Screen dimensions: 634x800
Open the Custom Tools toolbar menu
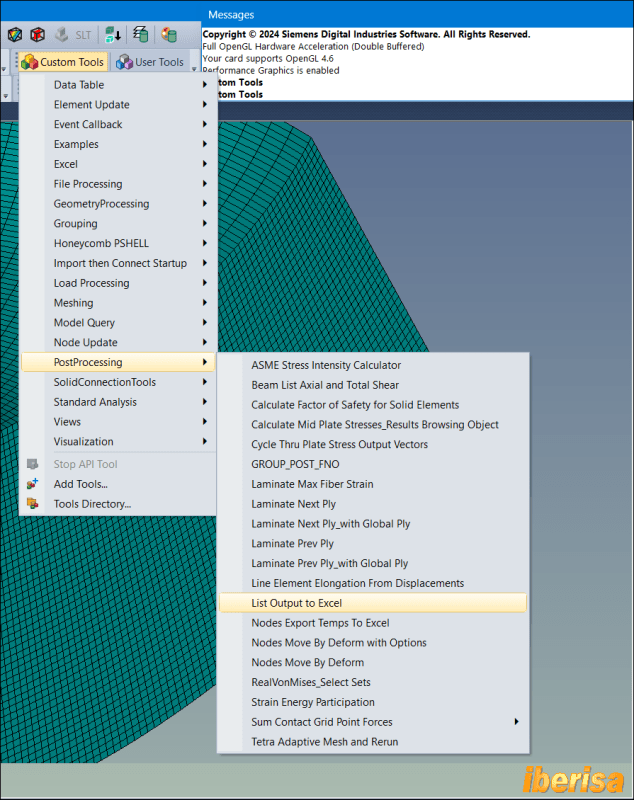(x=63, y=62)
